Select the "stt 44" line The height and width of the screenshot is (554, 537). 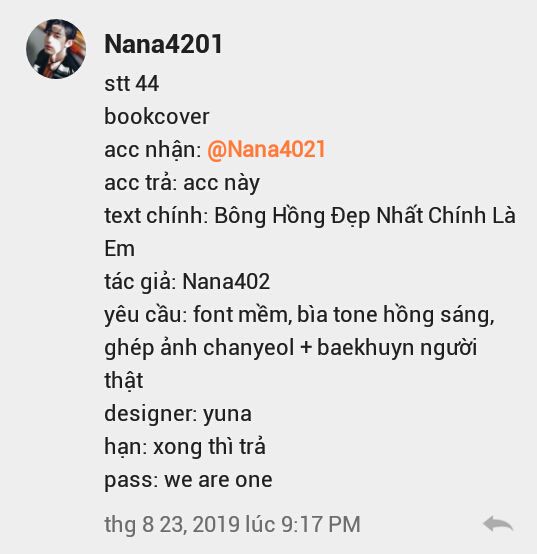131,84
